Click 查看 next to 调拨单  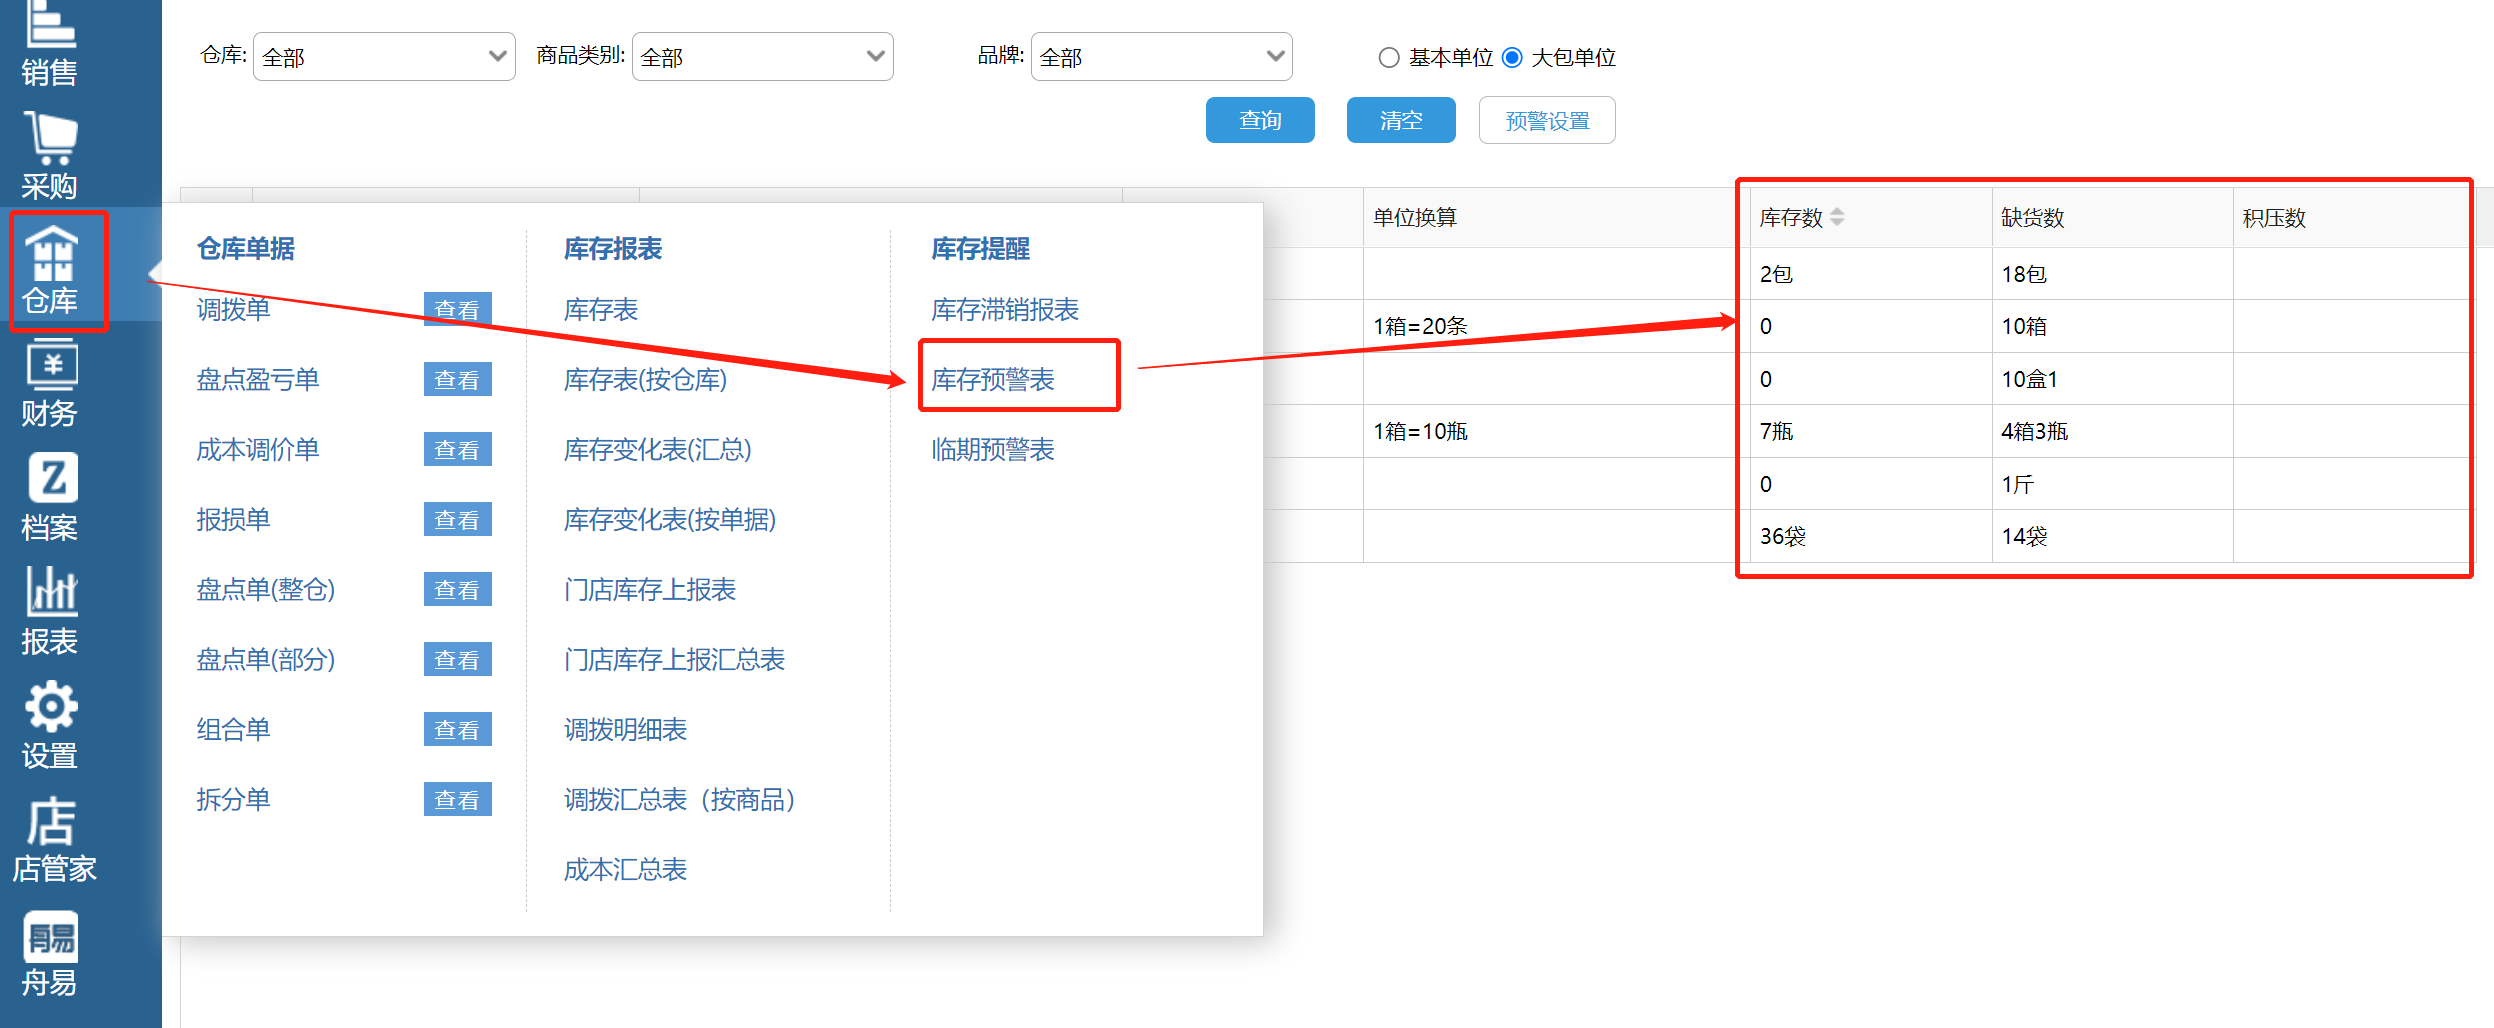click(x=457, y=309)
